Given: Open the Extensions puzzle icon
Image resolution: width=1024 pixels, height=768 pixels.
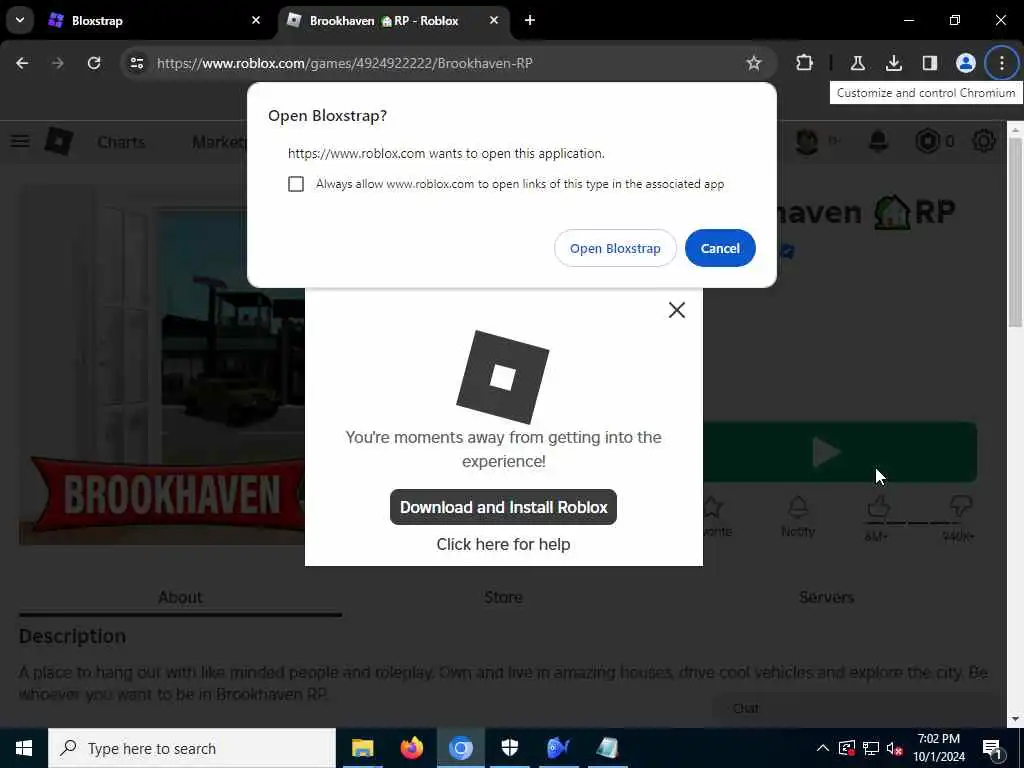Looking at the screenshot, I should point(805,63).
